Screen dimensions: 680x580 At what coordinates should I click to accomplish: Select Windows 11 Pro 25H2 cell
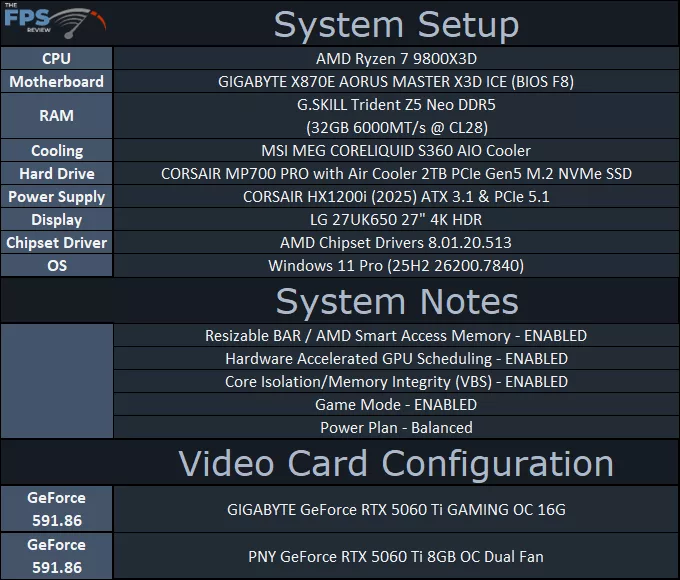point(396,265)
